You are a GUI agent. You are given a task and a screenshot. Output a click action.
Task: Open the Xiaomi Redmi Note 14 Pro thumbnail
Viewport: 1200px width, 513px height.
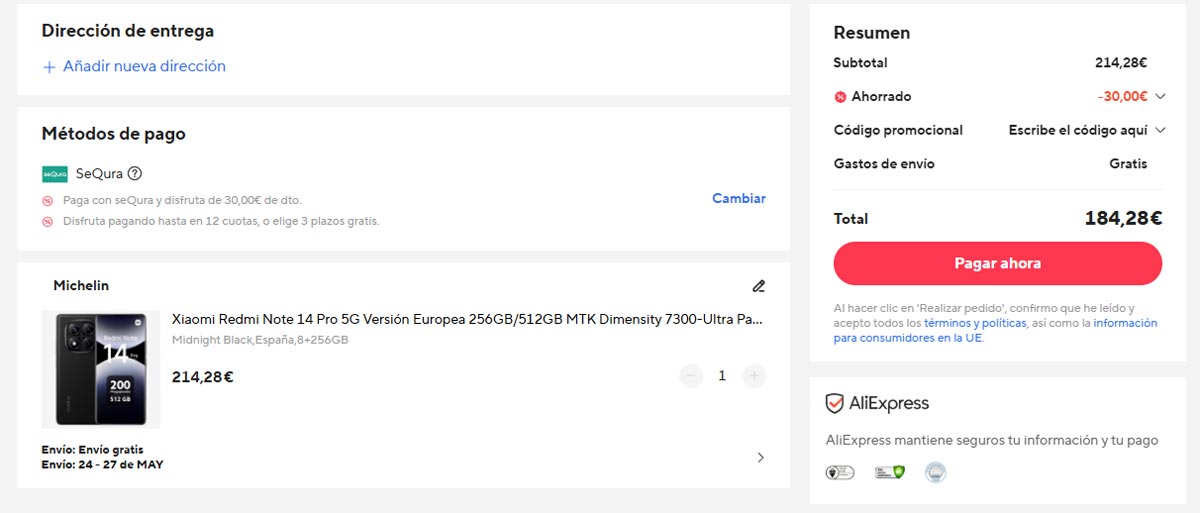point(101,369)
